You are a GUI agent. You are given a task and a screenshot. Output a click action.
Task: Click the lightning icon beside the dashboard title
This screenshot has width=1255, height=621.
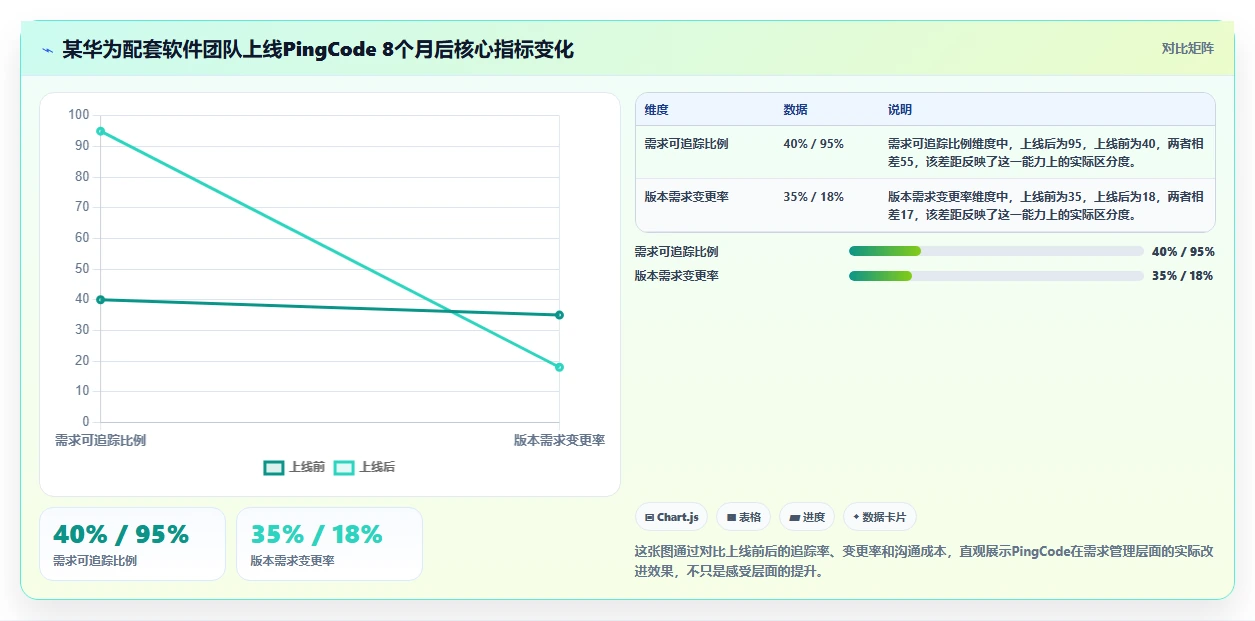click(47, 49)
